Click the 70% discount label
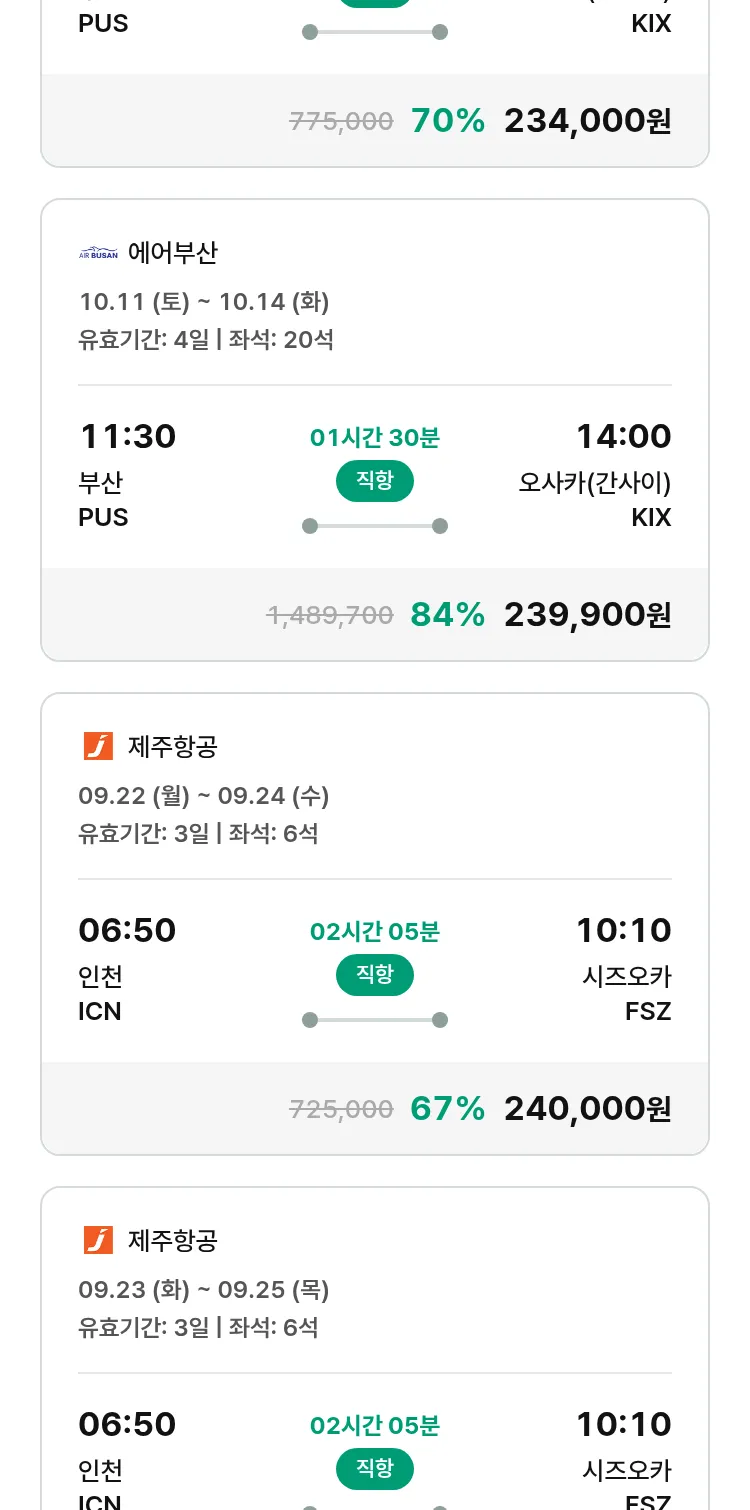Image resolution: width=750 pixels, height=1510 pixels. (x=447, y=121)
